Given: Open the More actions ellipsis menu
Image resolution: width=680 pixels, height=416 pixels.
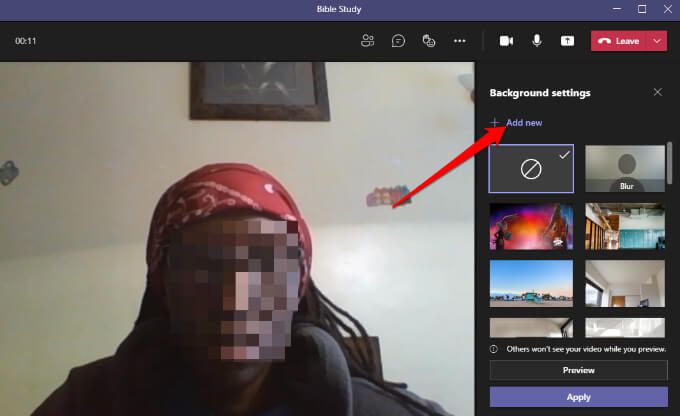Looking at the screenshot, I should [x=460, y=41].
